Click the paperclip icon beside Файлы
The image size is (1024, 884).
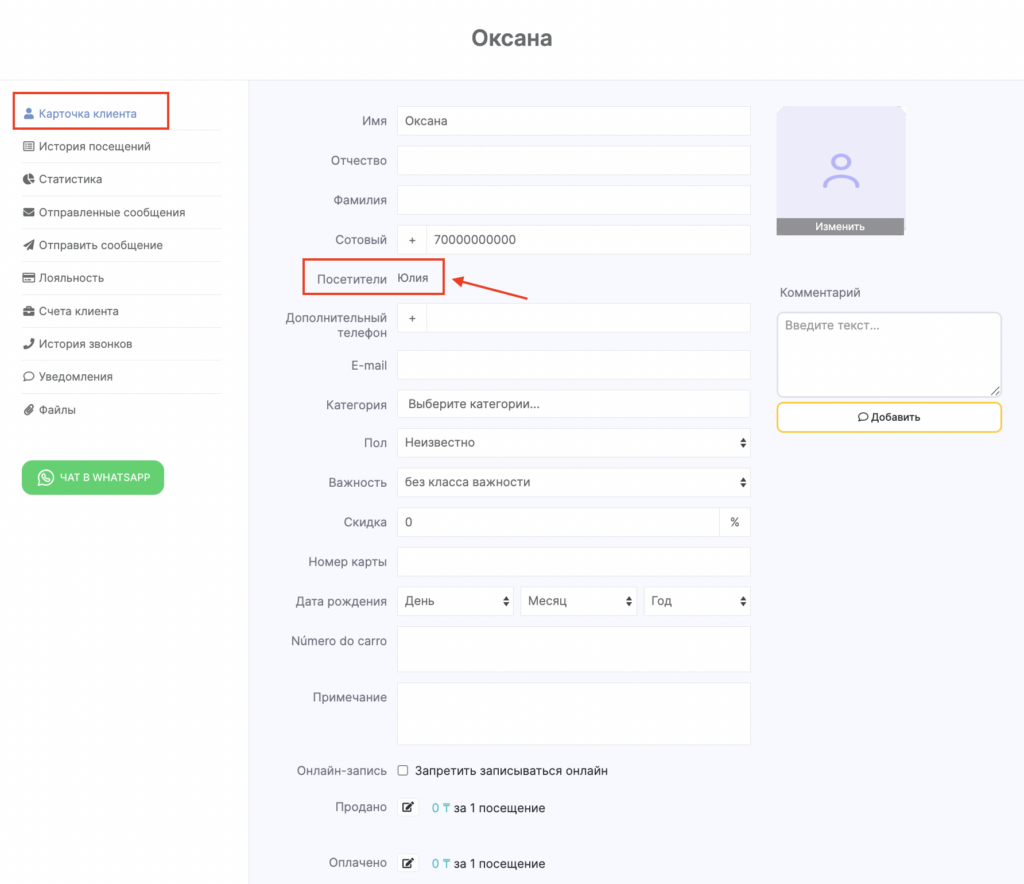click(x=29, y=410)
